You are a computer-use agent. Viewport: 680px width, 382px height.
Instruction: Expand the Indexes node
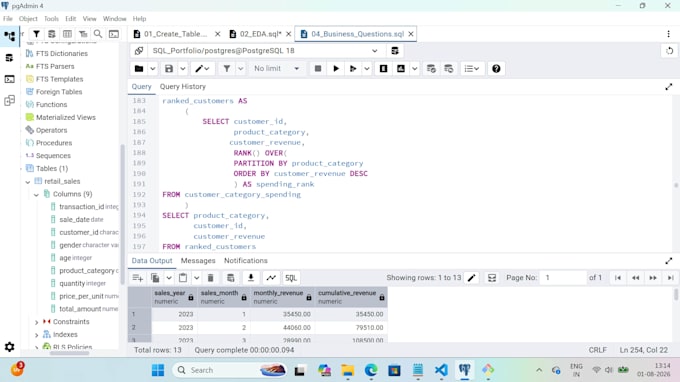pos(36,335)
